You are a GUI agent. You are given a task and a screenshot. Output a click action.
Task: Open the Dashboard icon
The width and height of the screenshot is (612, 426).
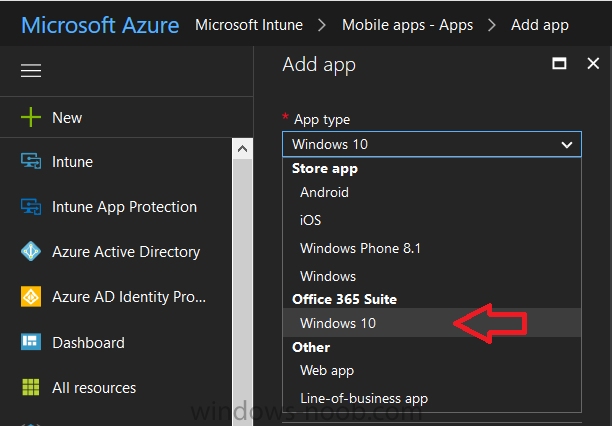pos(31,342)
